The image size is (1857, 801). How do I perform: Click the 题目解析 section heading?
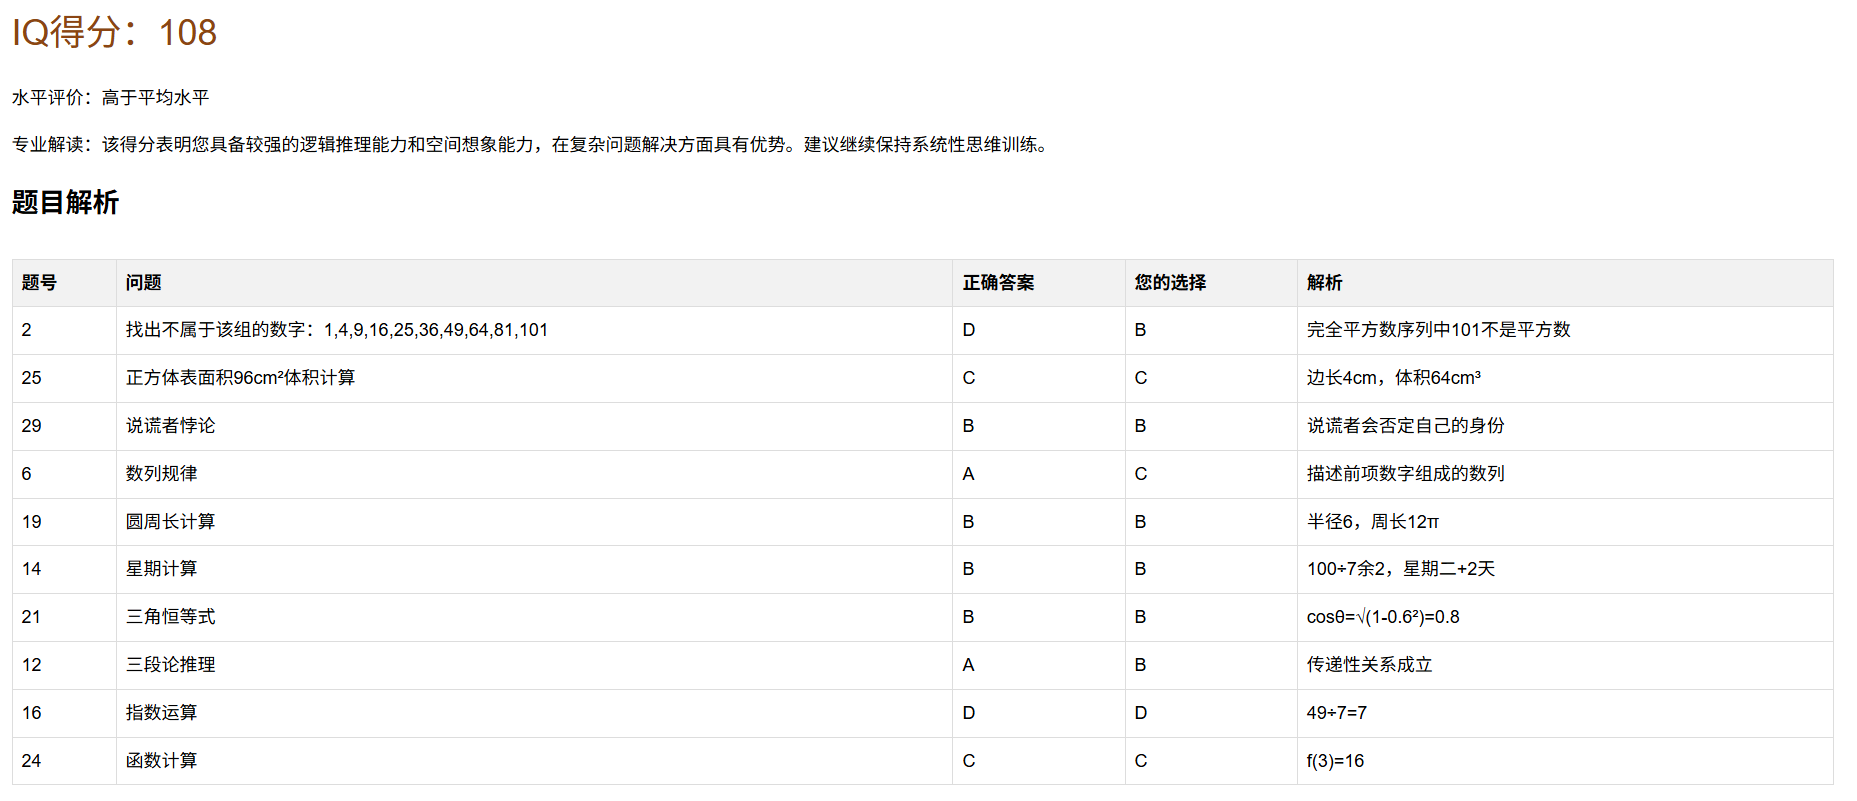point(65,202)
